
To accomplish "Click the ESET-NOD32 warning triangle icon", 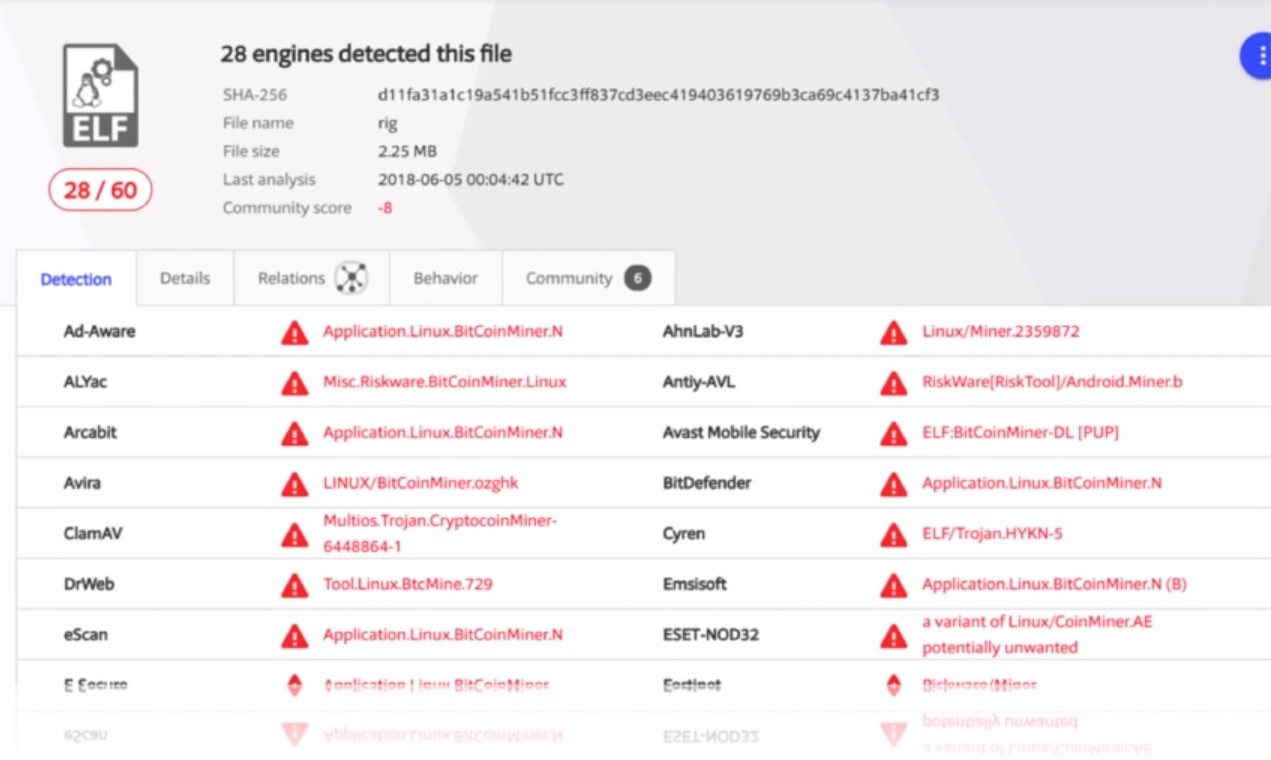I will point(893,635).
